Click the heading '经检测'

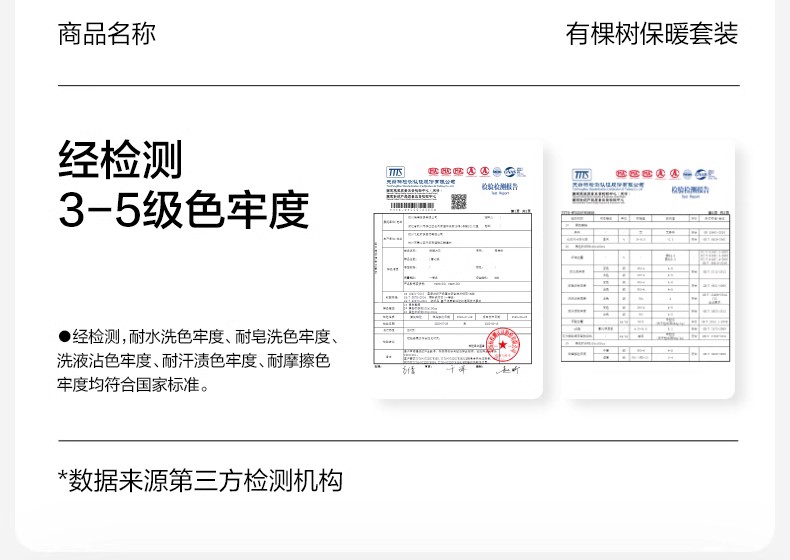(120, 159)
